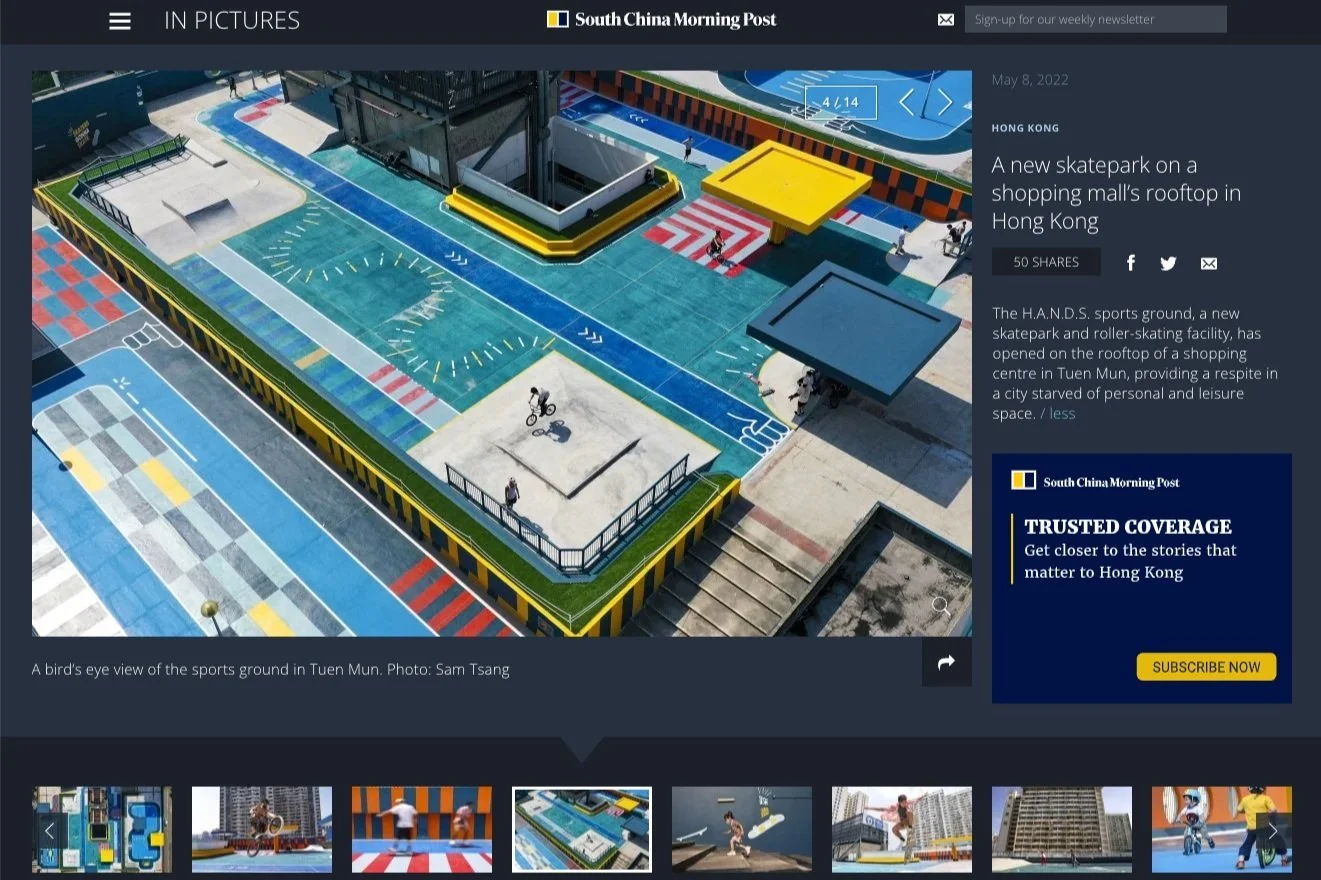Viewport: 1321px width, 880px height.
Task: Share on Twitter
Action: coord(1168,263)
